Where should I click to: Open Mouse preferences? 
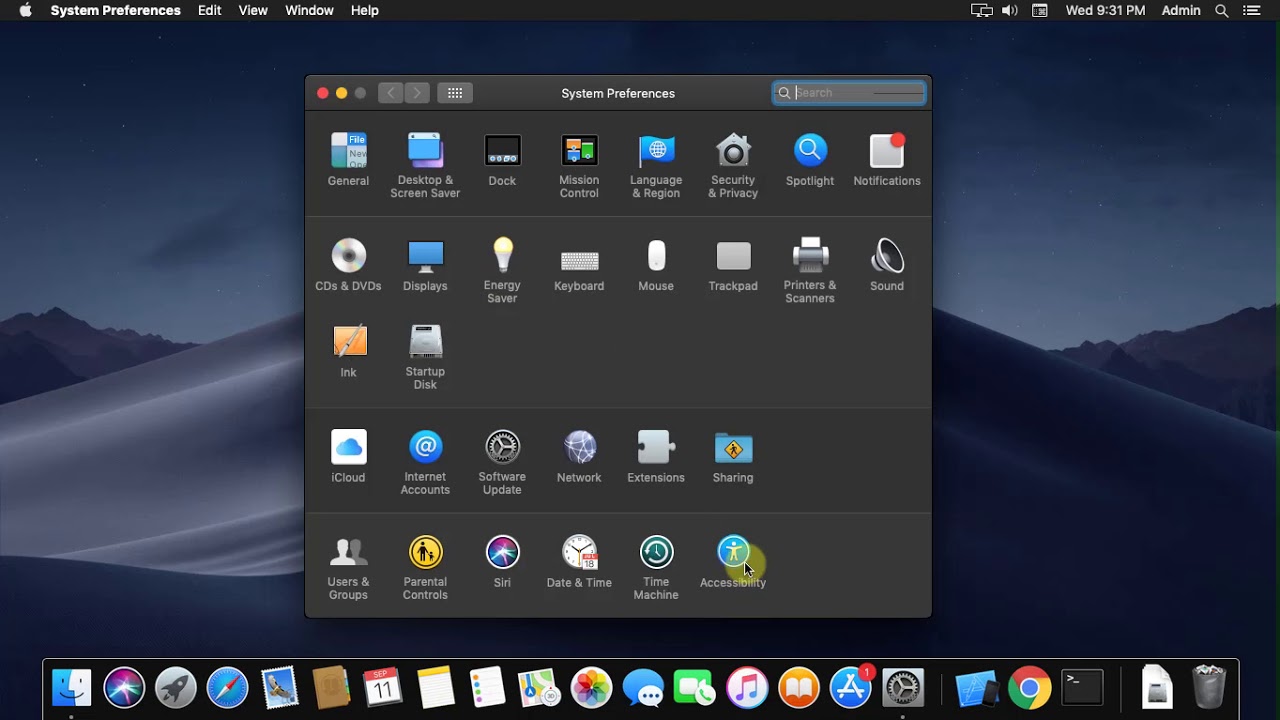(656, 265)
